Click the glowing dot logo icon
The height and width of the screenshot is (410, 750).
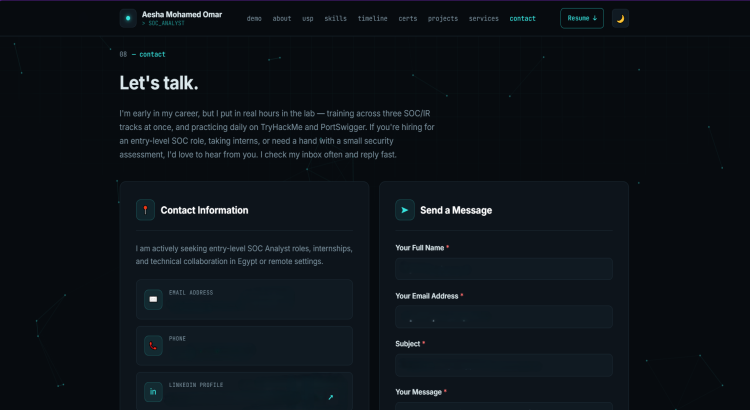pyautogui.click(x=128, y=18)
